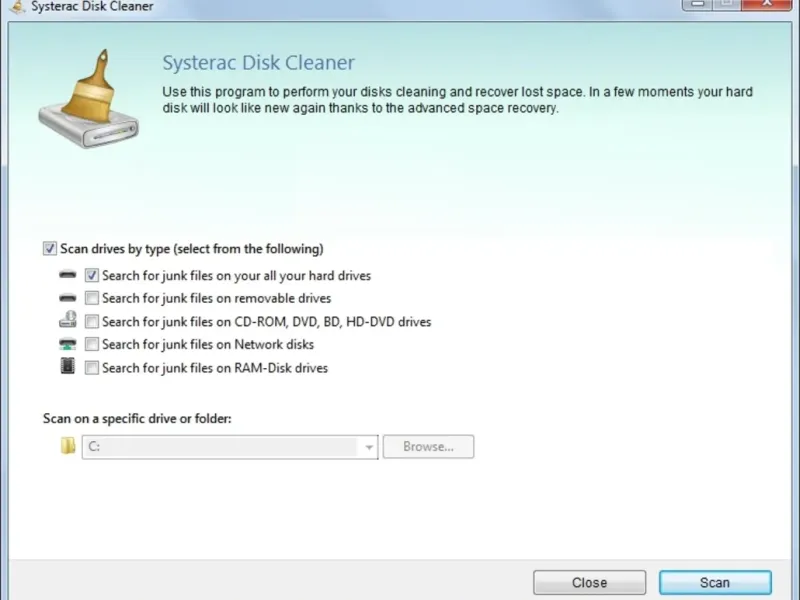
Task: Uncheck Scan drives by type
Action: [49, 248]
